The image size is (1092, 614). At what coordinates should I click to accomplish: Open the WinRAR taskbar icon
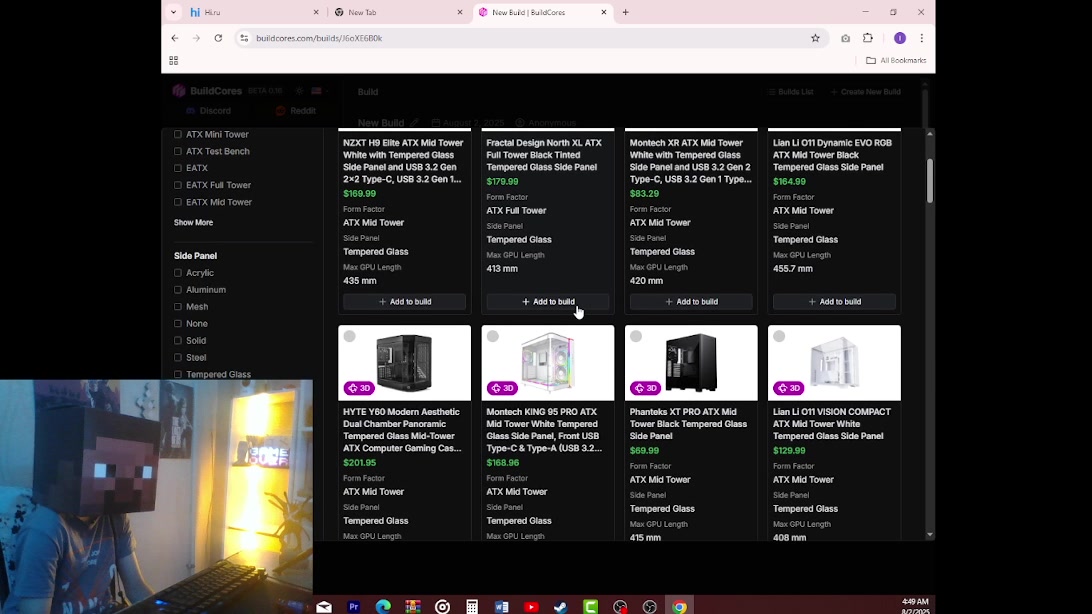tap(413, 607)
